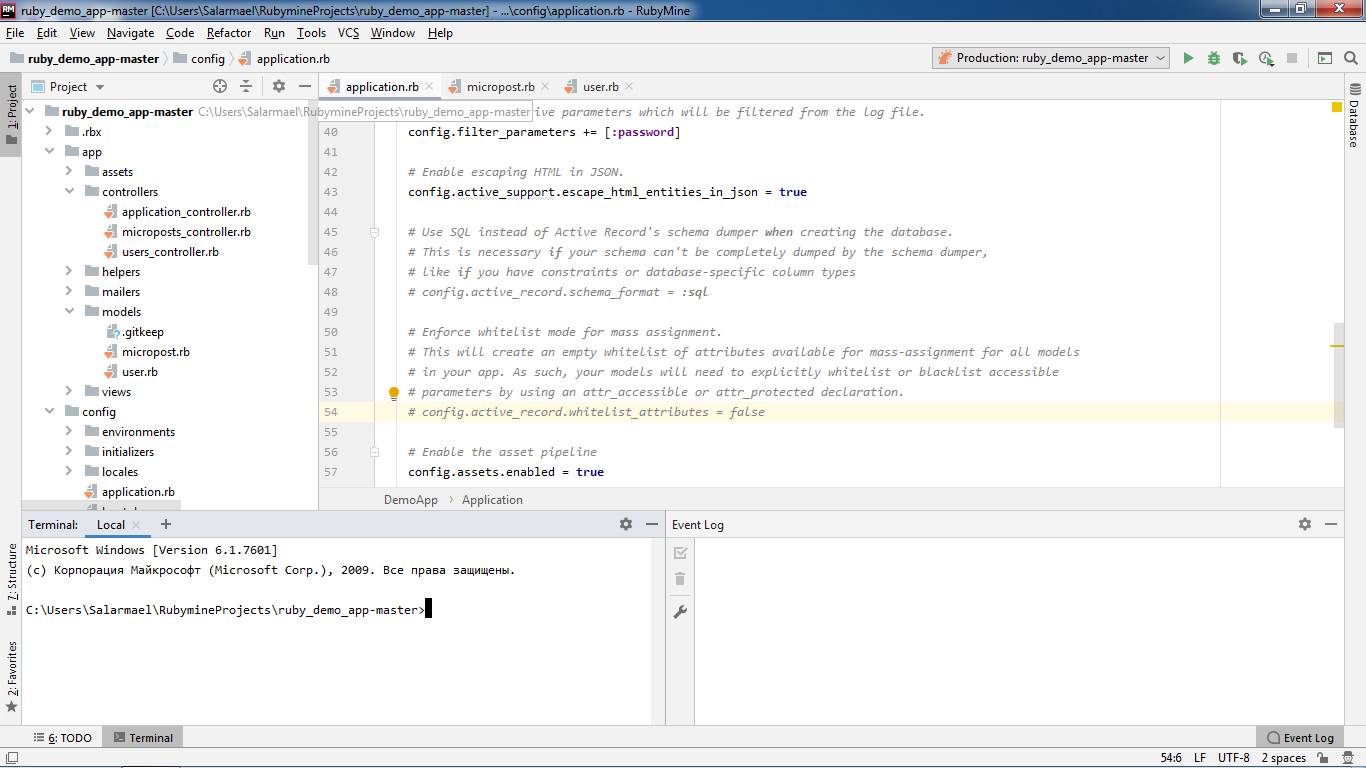The height and width of the screenshot is (768, 1366).
Task: Click the lightbulb intention icon on line 53
Action: 394,393
